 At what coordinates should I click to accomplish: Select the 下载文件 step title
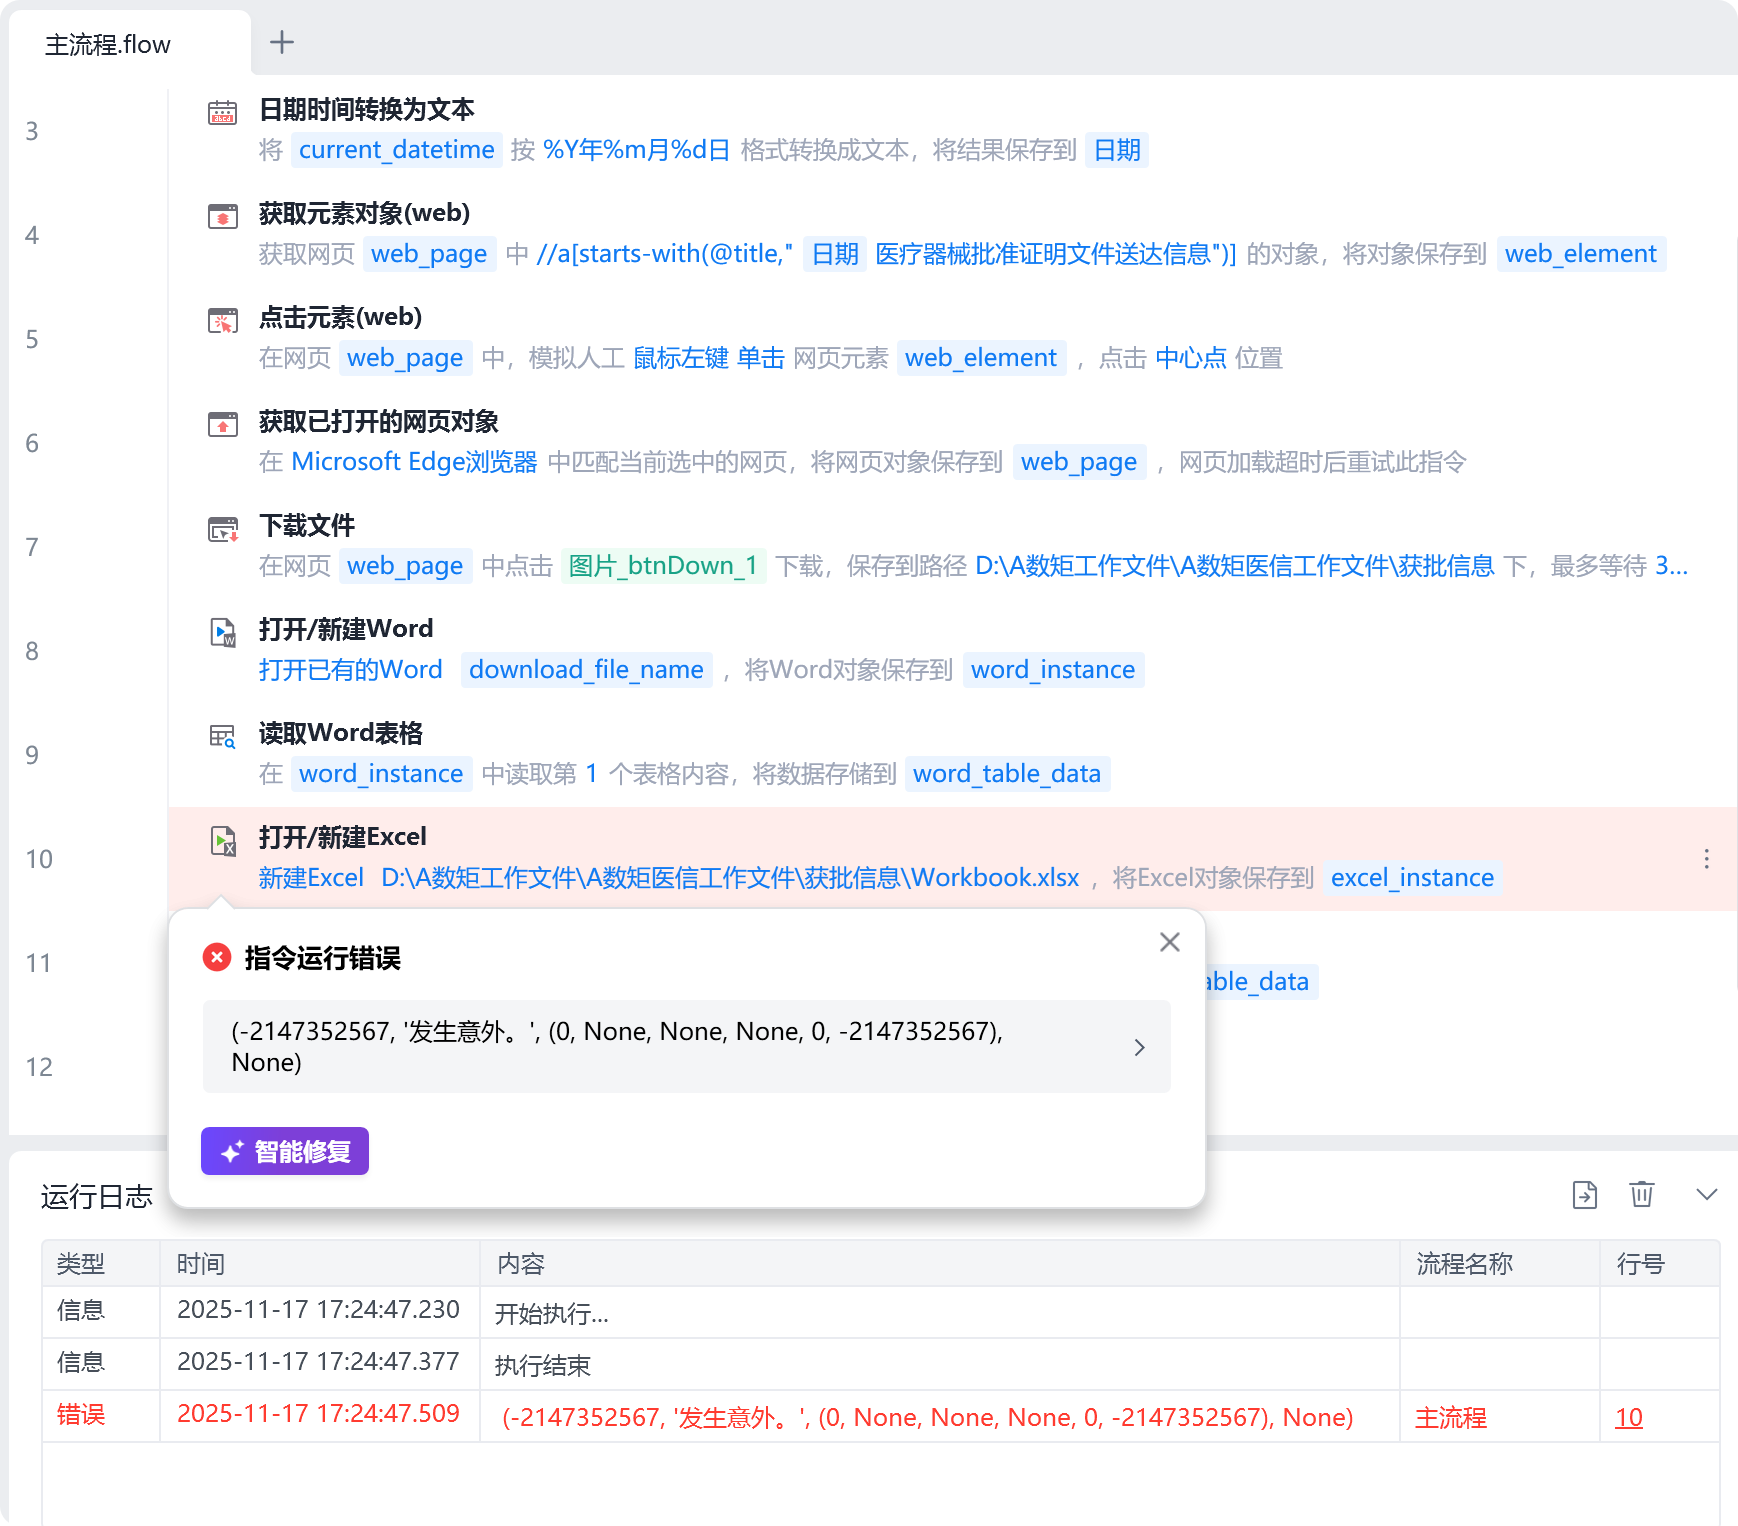coord(307,525)
